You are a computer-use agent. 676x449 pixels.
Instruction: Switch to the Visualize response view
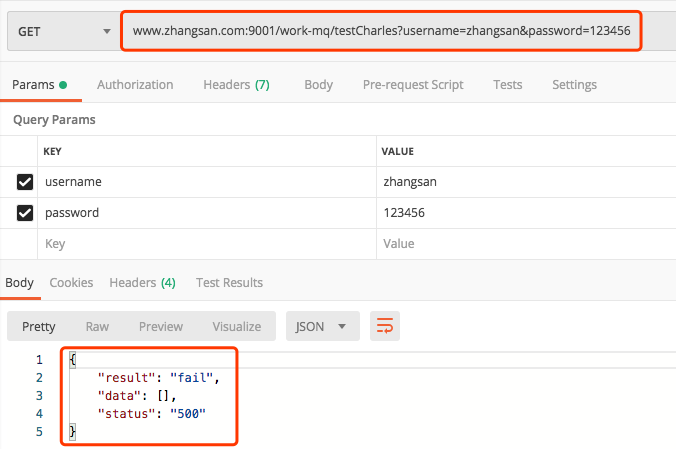pyautogui.click(x=237, y=327)
